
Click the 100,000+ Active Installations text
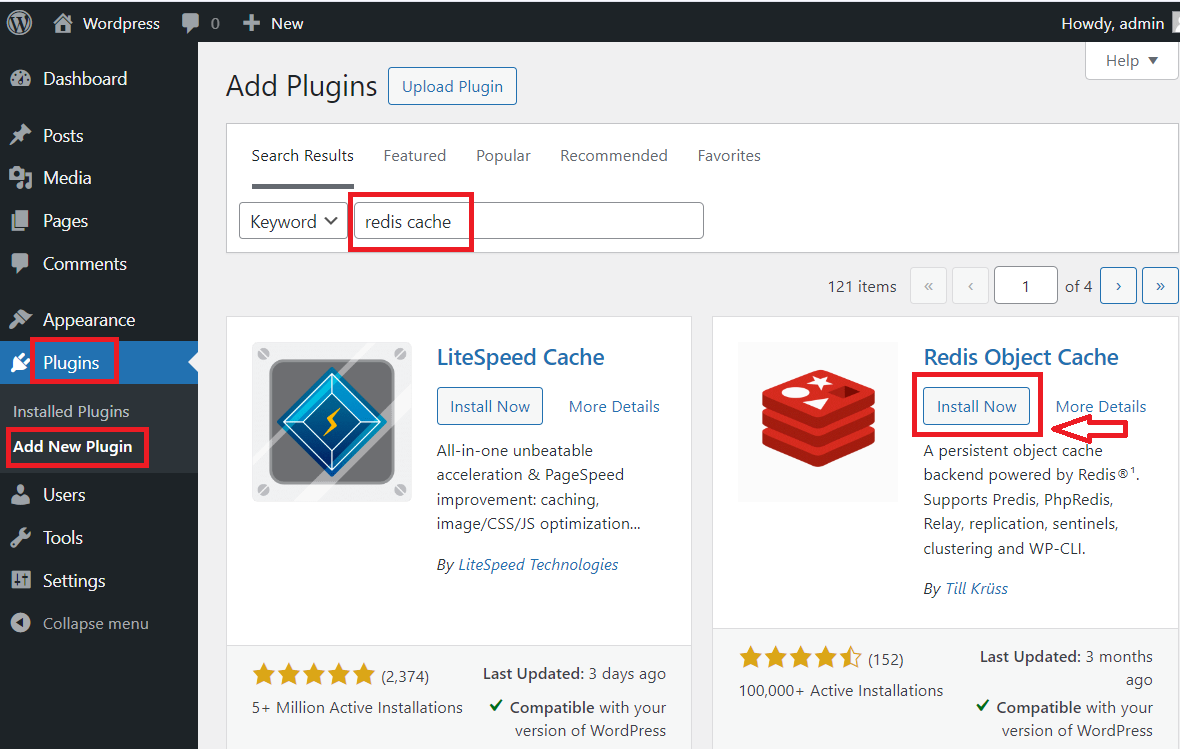click(x=841, y=691)
